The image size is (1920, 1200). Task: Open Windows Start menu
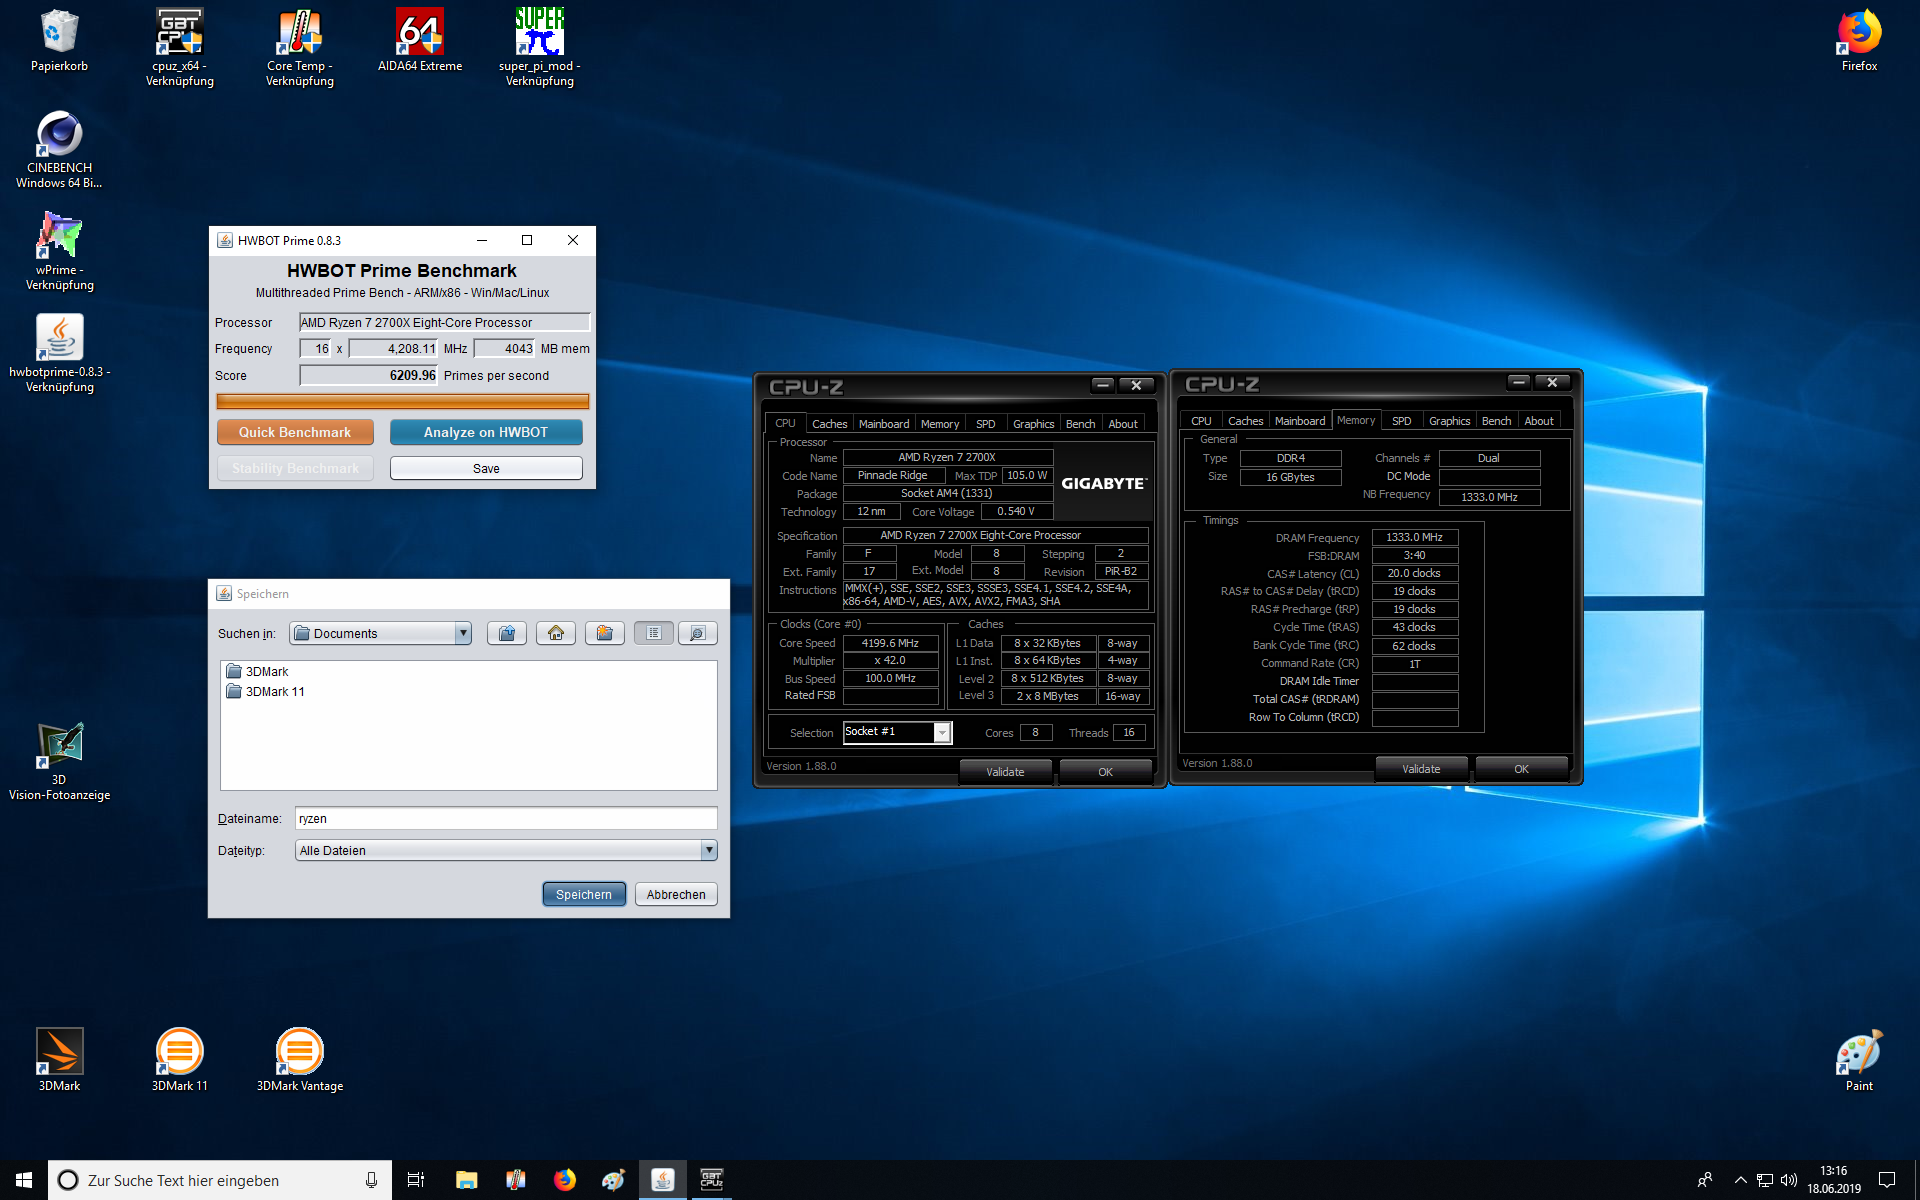pyautogui.click(x=24, y=1180)
